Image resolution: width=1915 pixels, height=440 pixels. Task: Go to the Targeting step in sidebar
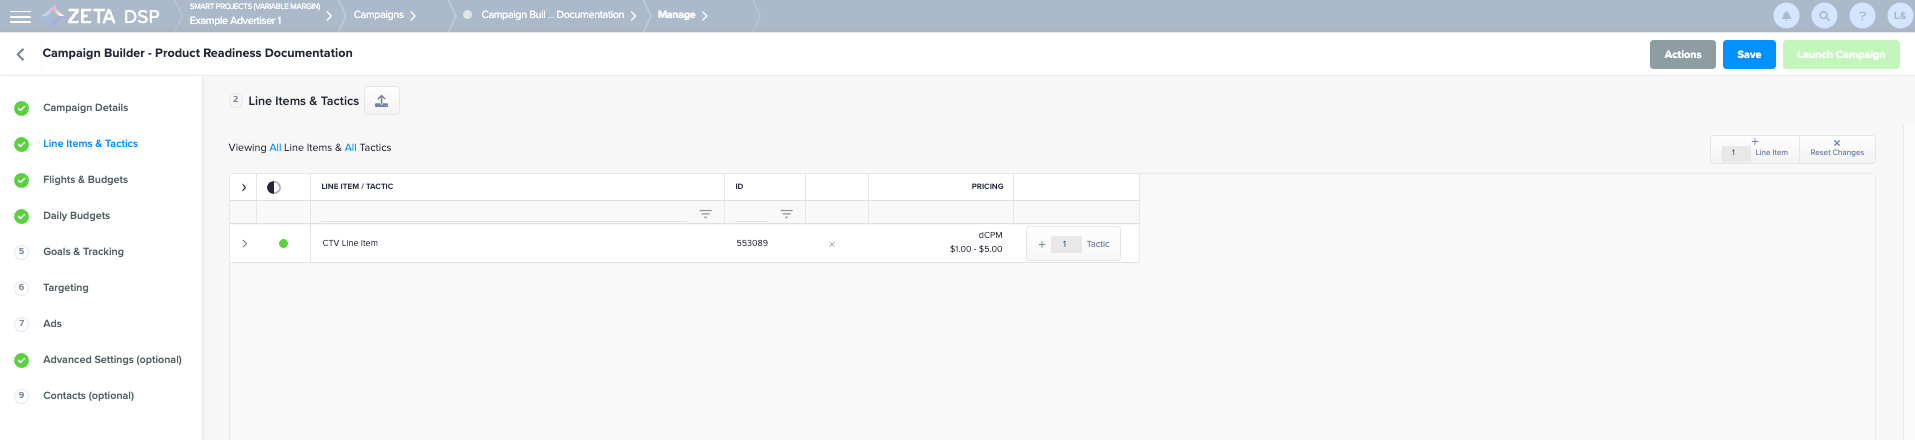click(x=66, y=288)
